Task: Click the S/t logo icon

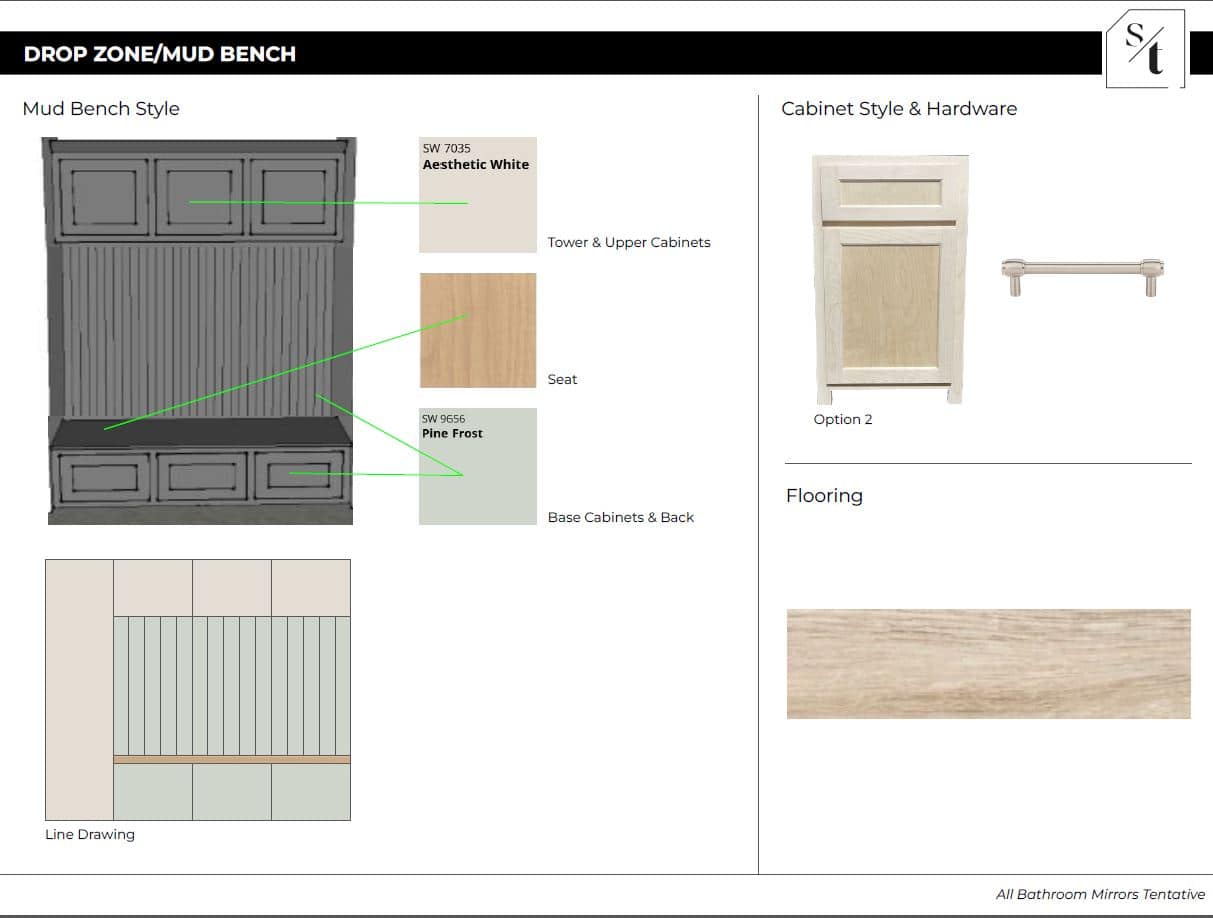Action: 1145,50
